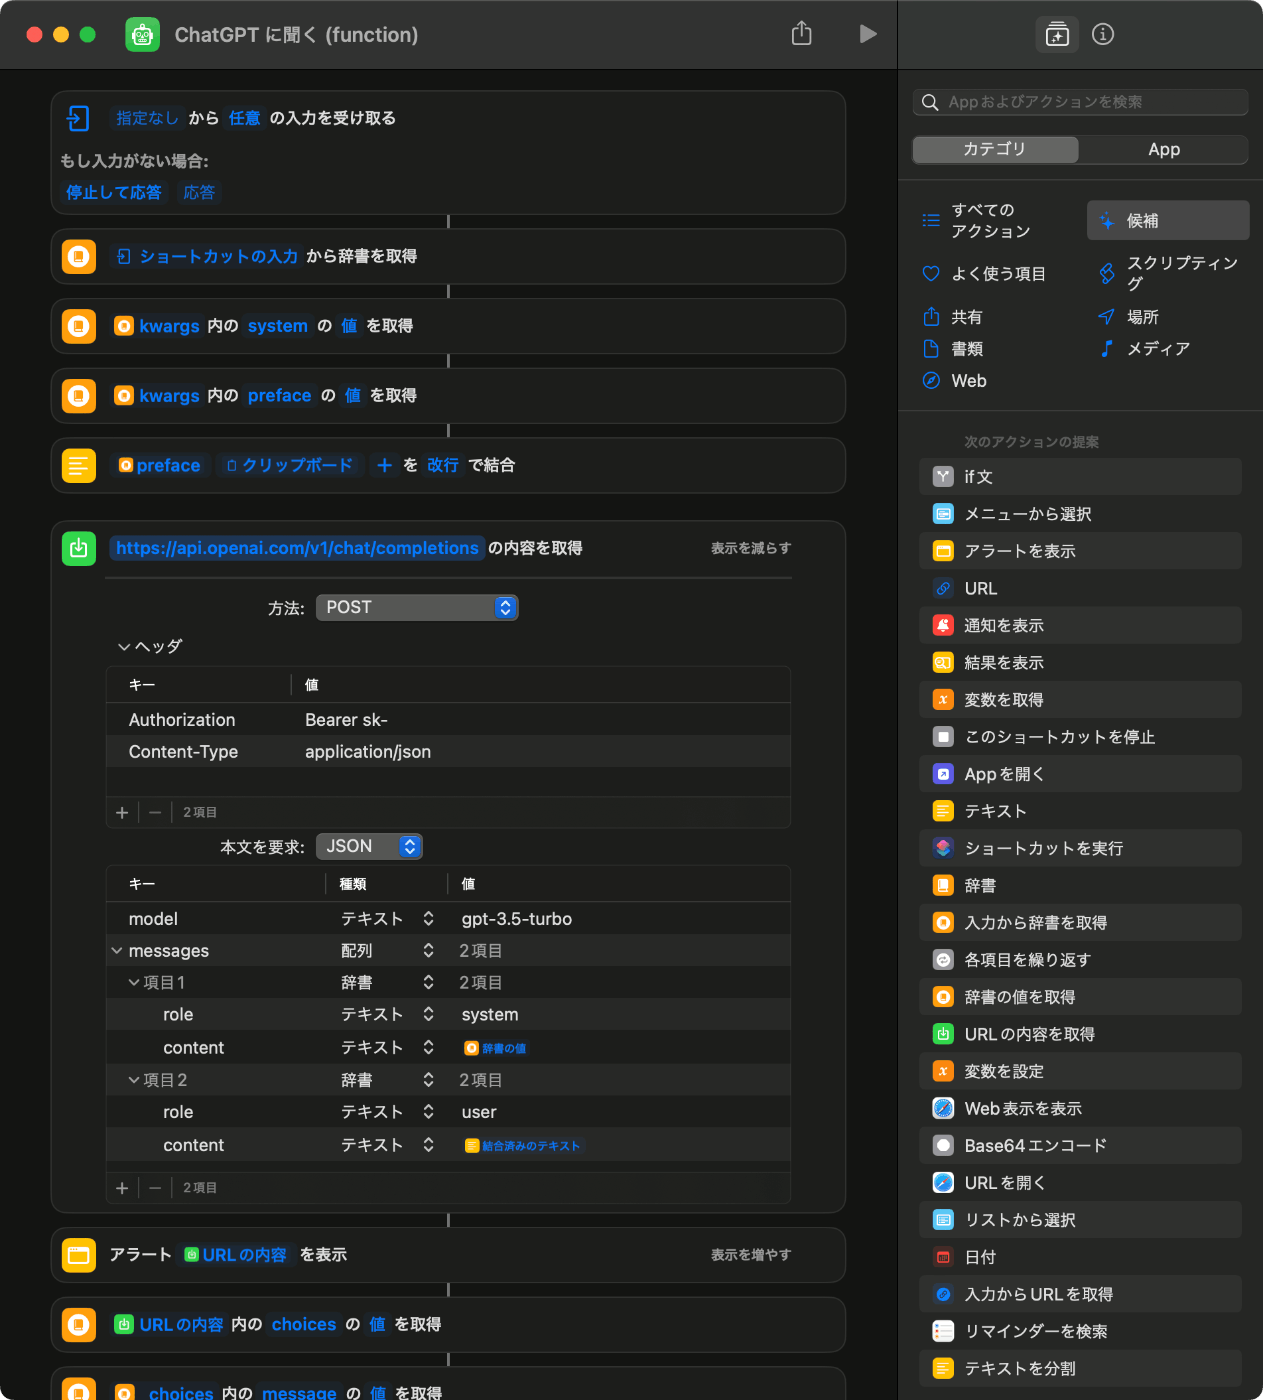This screenshot has width=1263, height=1400.
Task: Add このショートカットを停止 action icon
Action: point(943,737)
